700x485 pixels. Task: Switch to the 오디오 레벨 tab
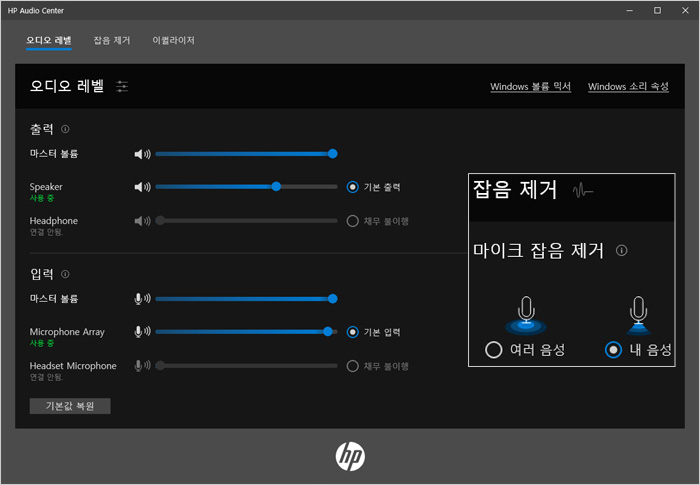[49, 40]
